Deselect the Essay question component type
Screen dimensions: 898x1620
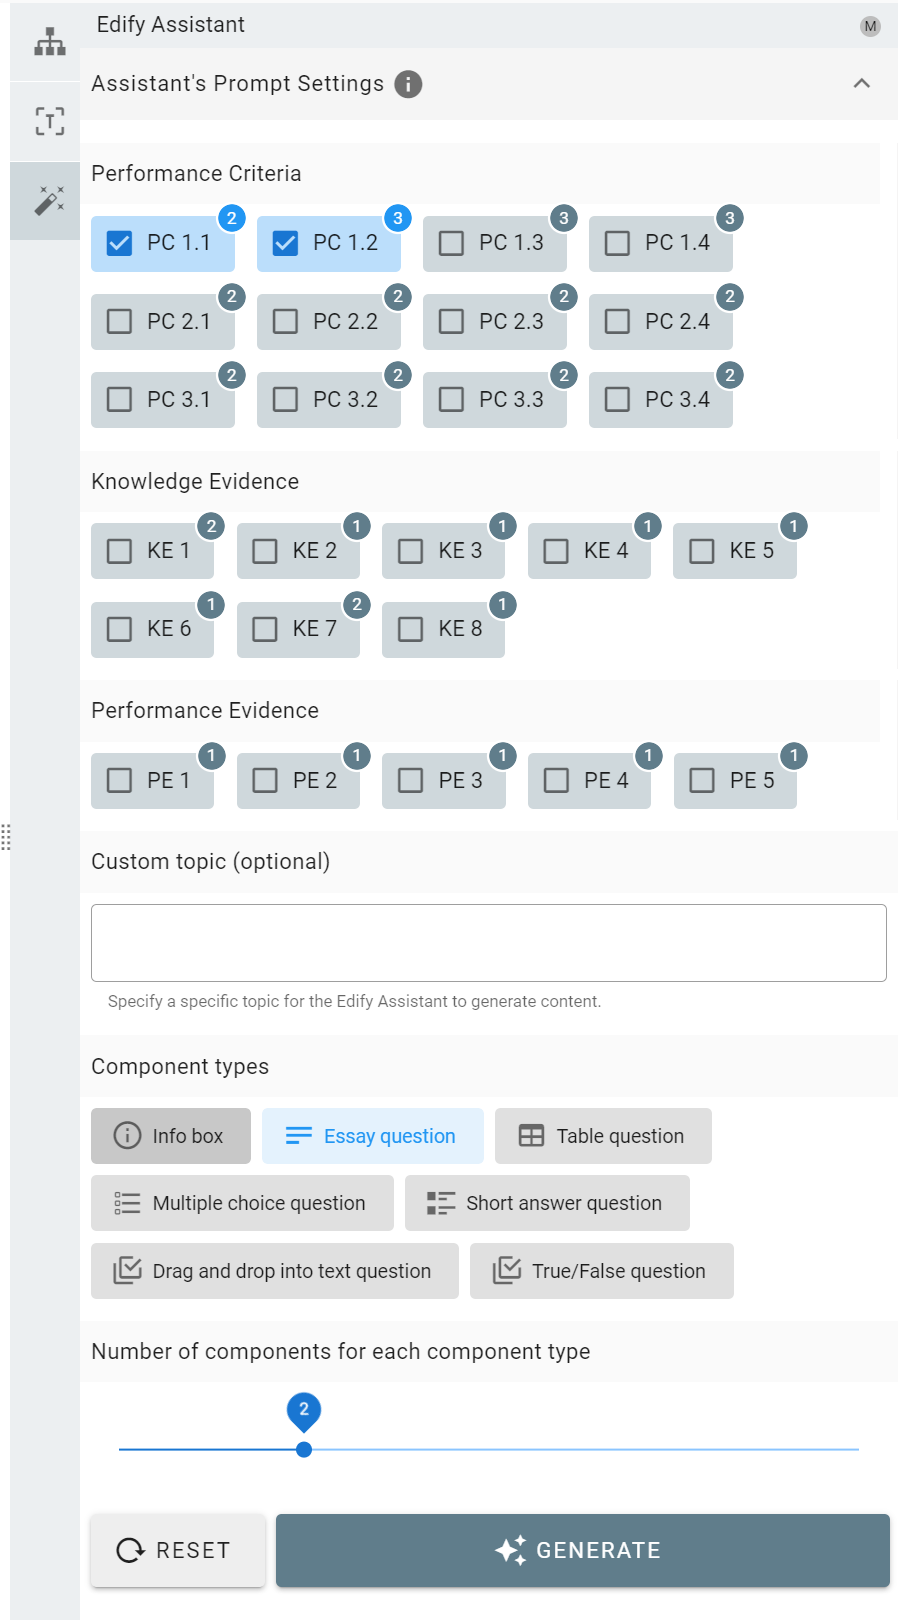click(373, 1136)
